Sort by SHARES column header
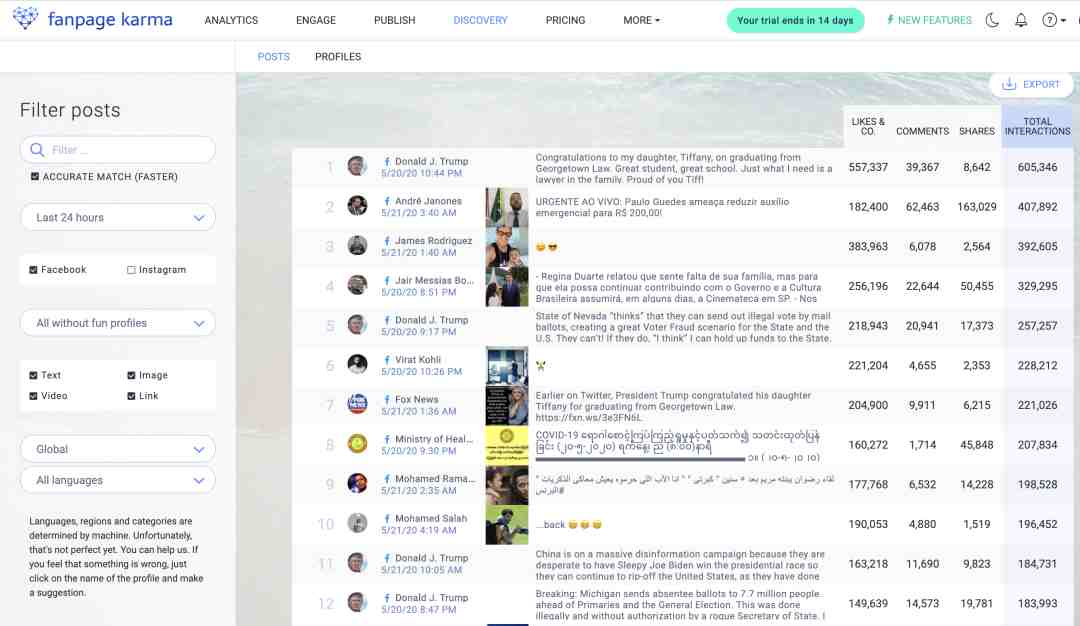This screenshot has width=1080, height=626. point(977,131)
